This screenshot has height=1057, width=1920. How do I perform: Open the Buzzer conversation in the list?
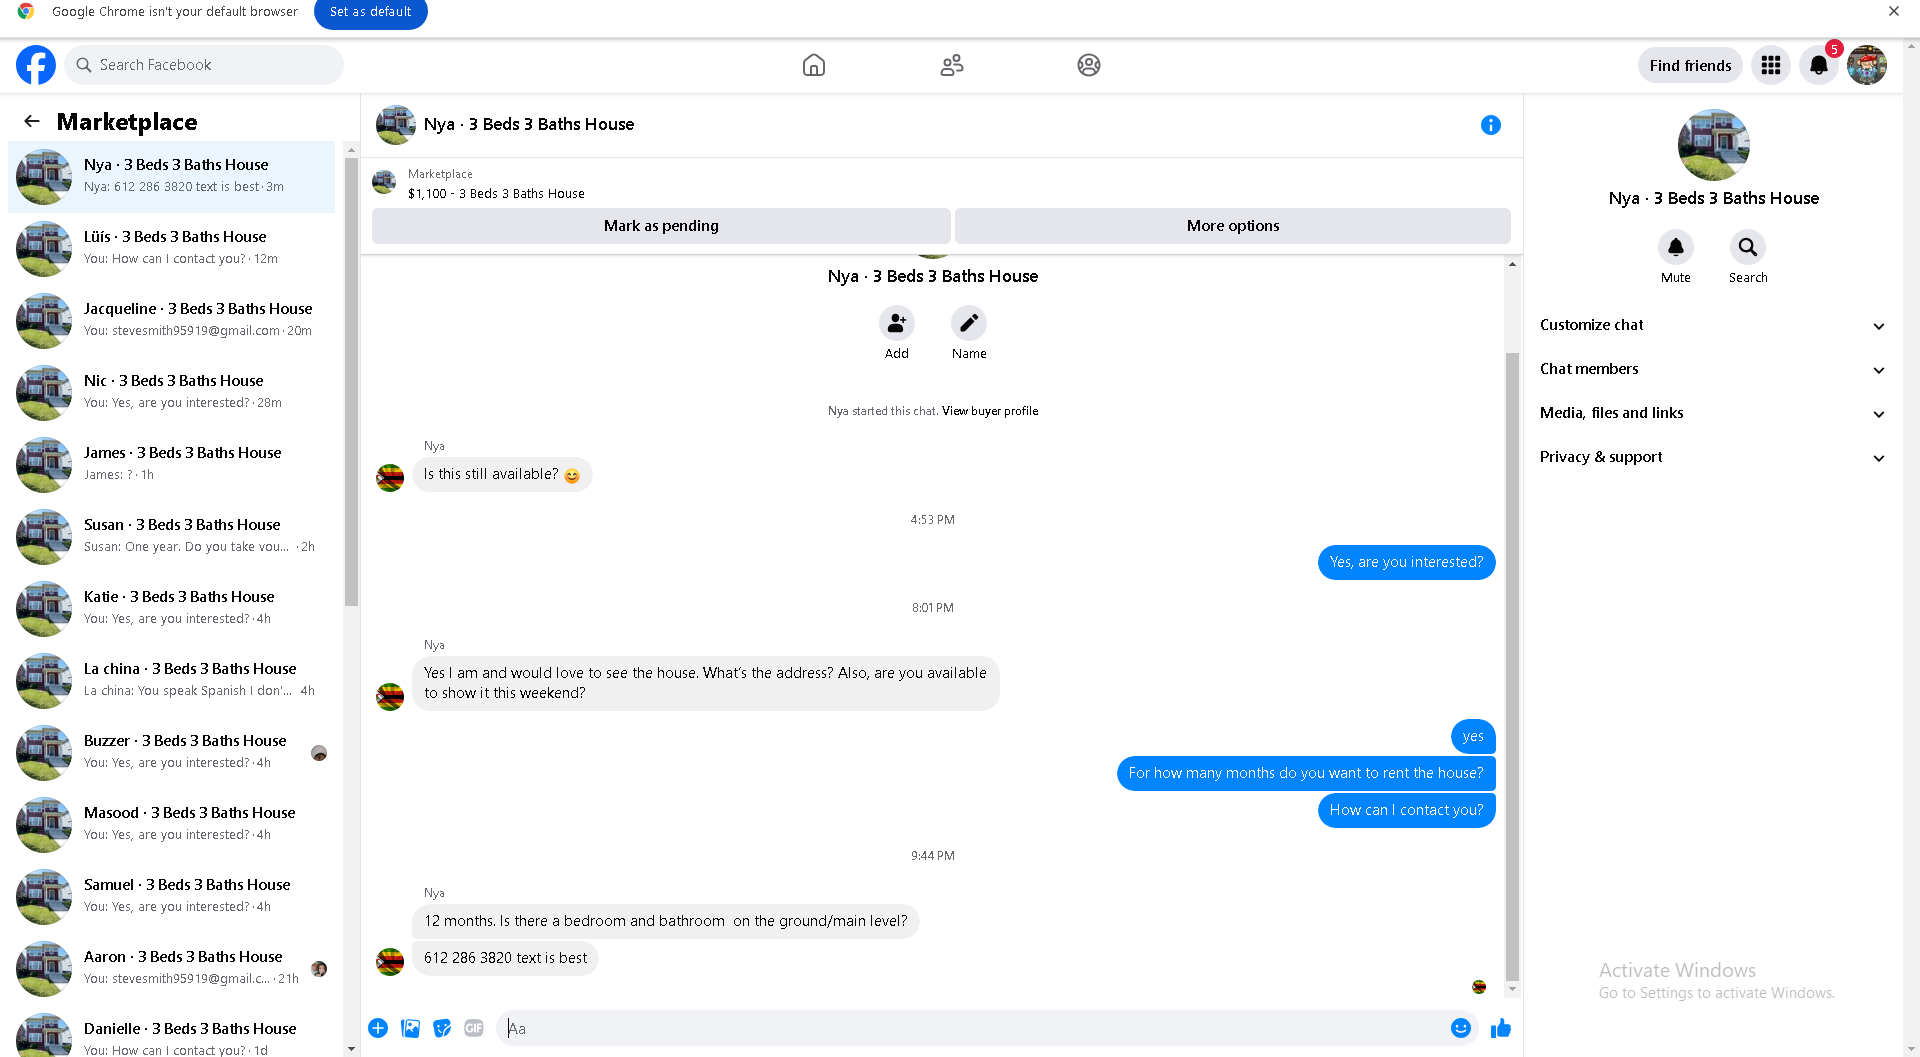tap(172, 752)
